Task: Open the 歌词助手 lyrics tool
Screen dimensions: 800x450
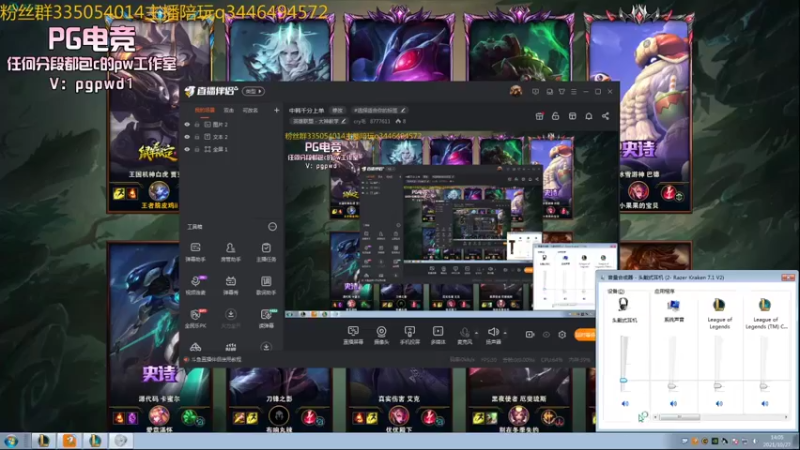Action: coord(266,285)
